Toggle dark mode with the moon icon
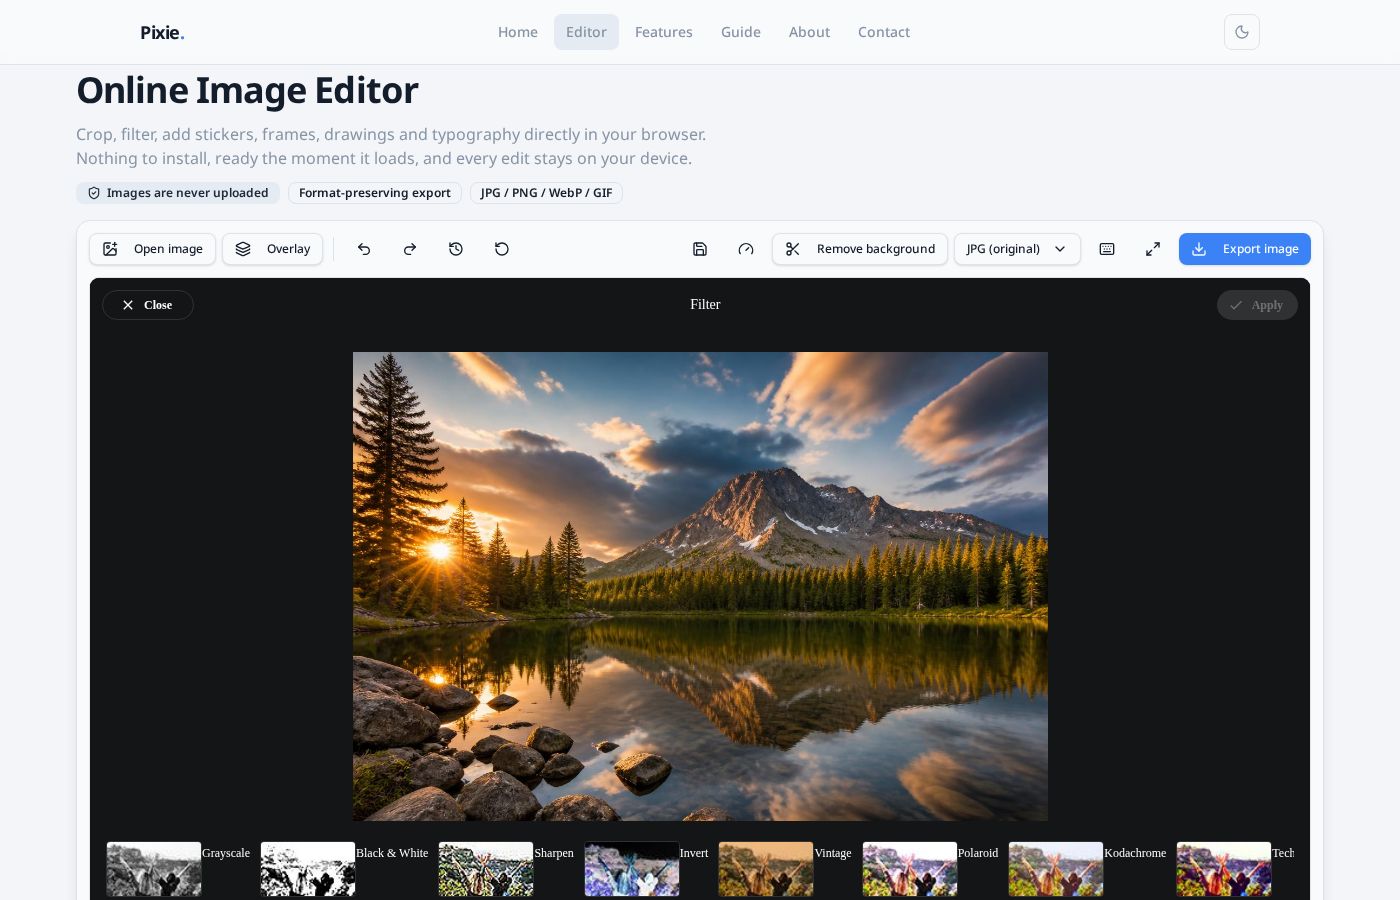The width and height of the screenshot is (1400, 900). click(1242, 32)
